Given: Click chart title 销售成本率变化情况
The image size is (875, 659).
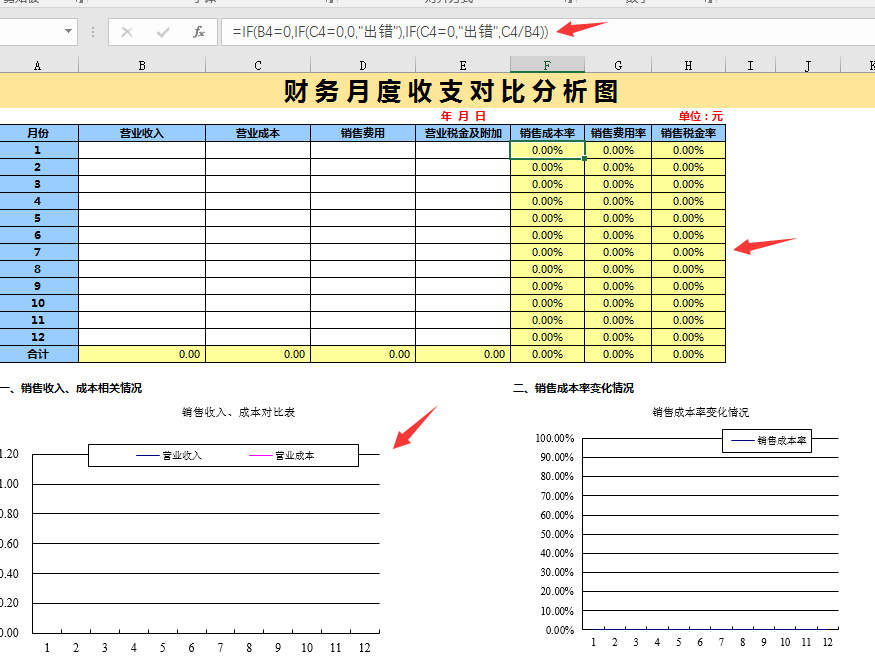Looking at the screenshot, I should click(x=700, y=412).
